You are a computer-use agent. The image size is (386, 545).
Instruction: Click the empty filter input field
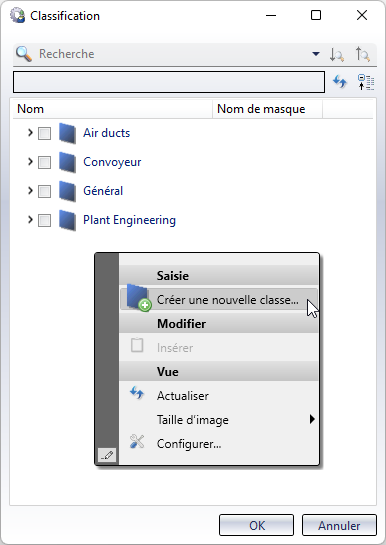tap(169, 82)
